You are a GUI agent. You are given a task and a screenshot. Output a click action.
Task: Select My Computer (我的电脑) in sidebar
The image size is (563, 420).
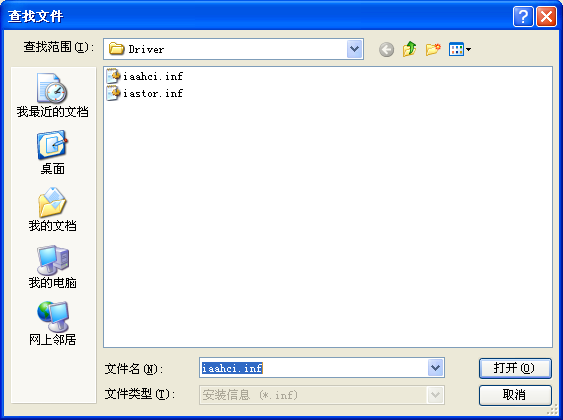coord(52,267)
